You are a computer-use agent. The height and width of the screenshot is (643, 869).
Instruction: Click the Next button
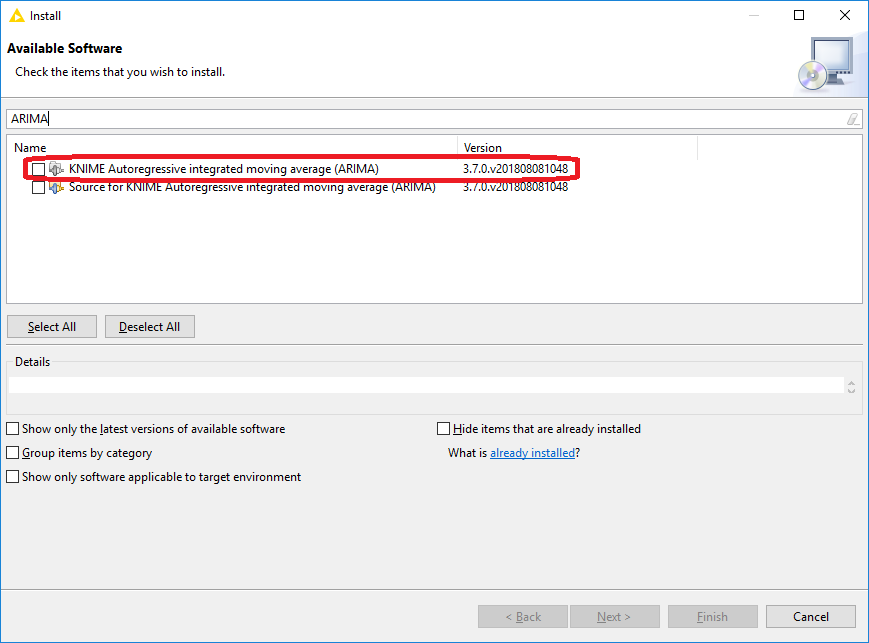pyautogui.click(x=615, y=616)
